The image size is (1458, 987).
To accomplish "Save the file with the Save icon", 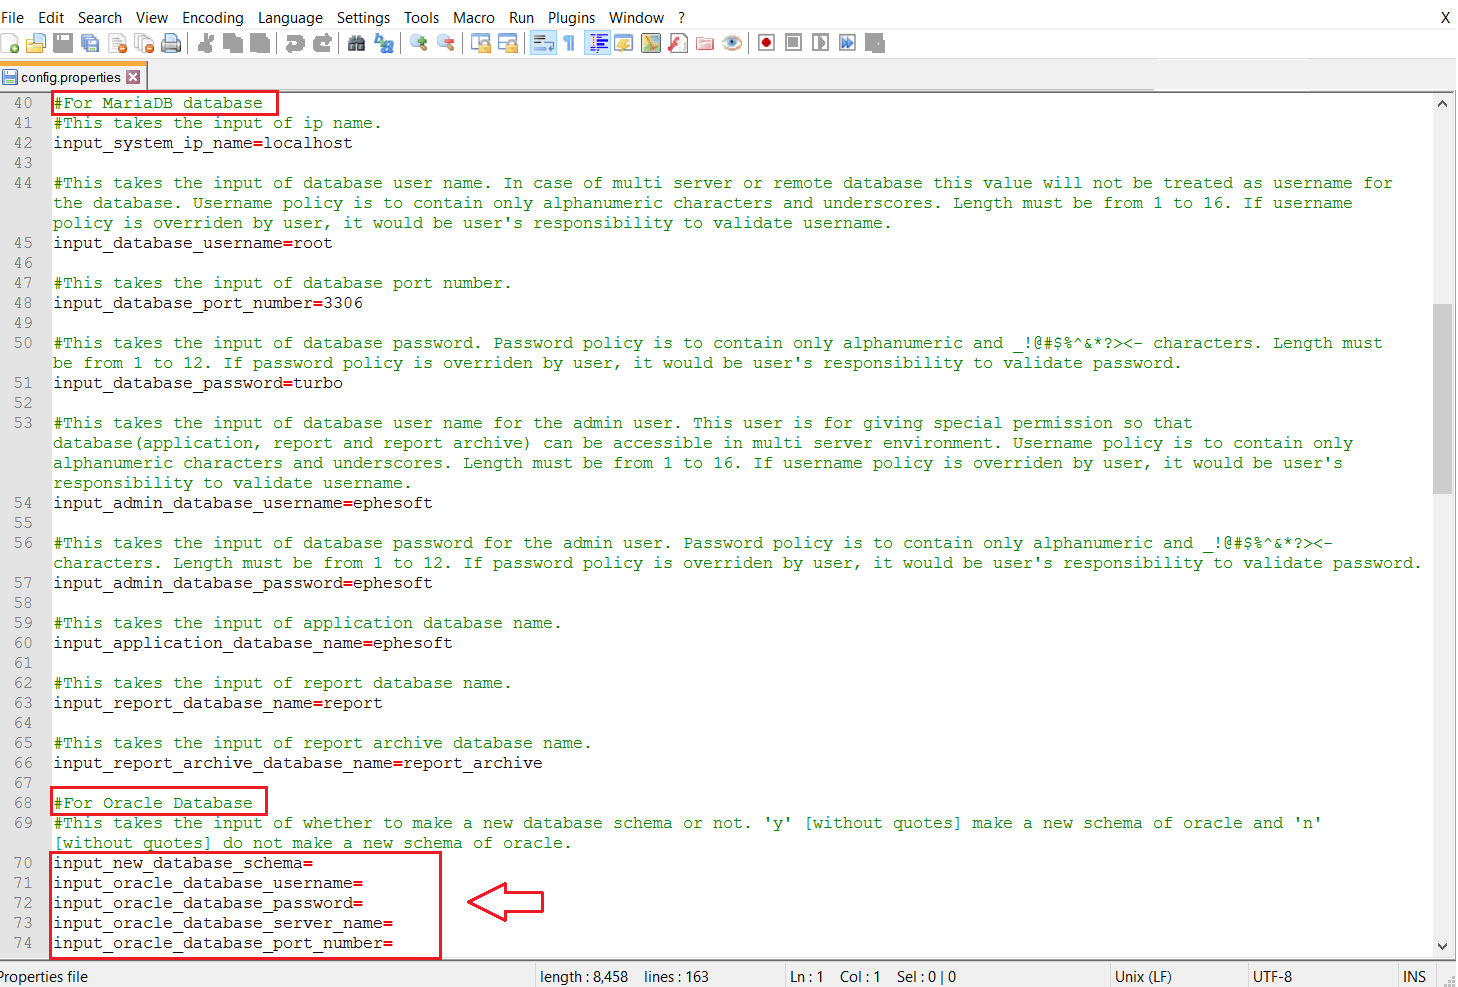I will 63,43.
